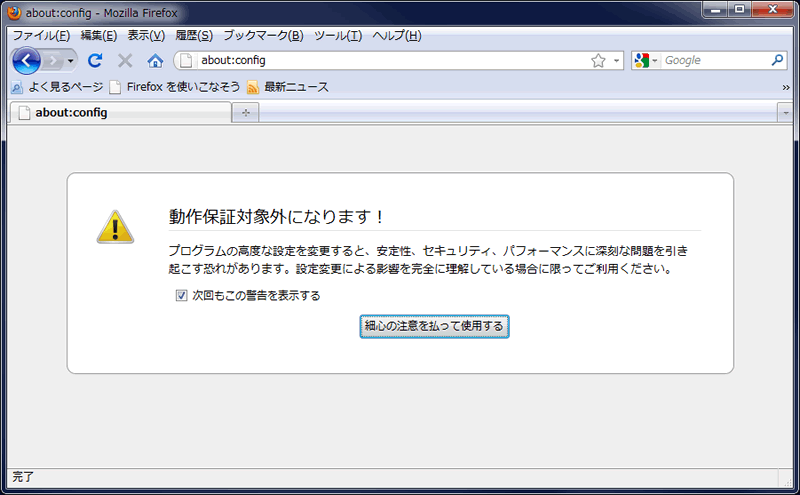The width and height of the screenshot is (800, 495).
Task: Click the 細心の注意を払って使用する button
Action: [434, 326]
